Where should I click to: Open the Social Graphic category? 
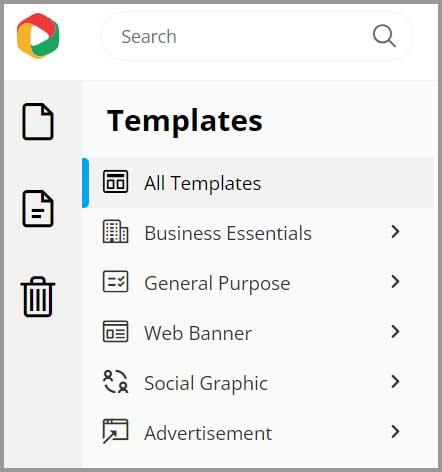tap(258, 382)
